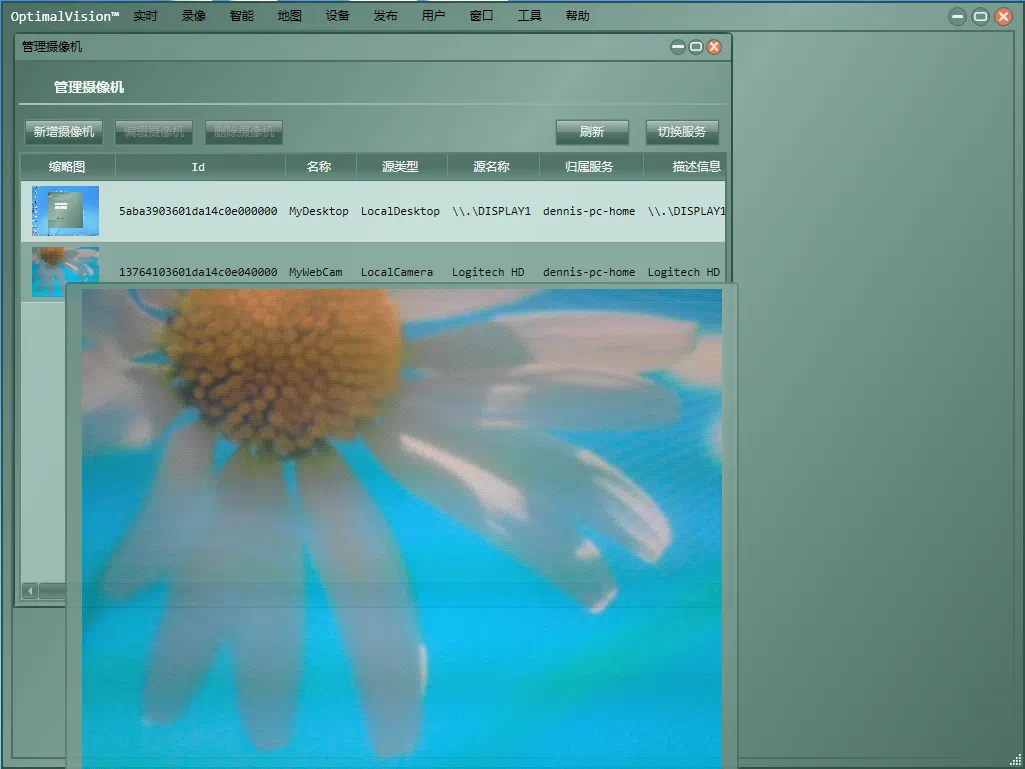Select the MyDesktop thumbnail image

coord(65,211)
